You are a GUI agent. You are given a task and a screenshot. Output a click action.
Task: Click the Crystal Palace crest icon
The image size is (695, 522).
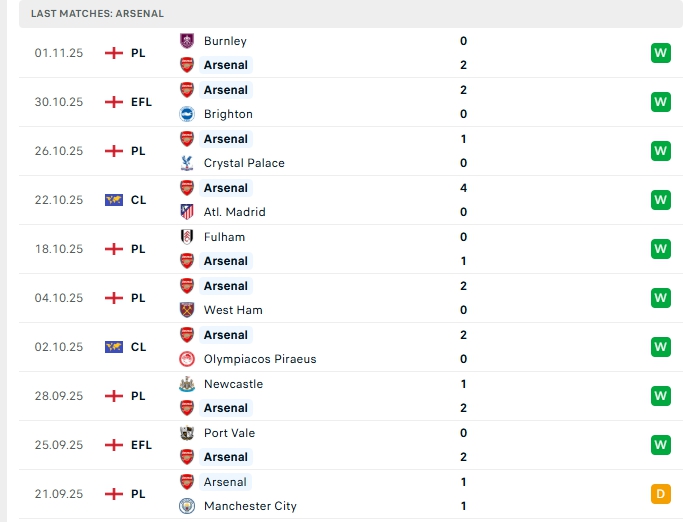tap(186, 163)
